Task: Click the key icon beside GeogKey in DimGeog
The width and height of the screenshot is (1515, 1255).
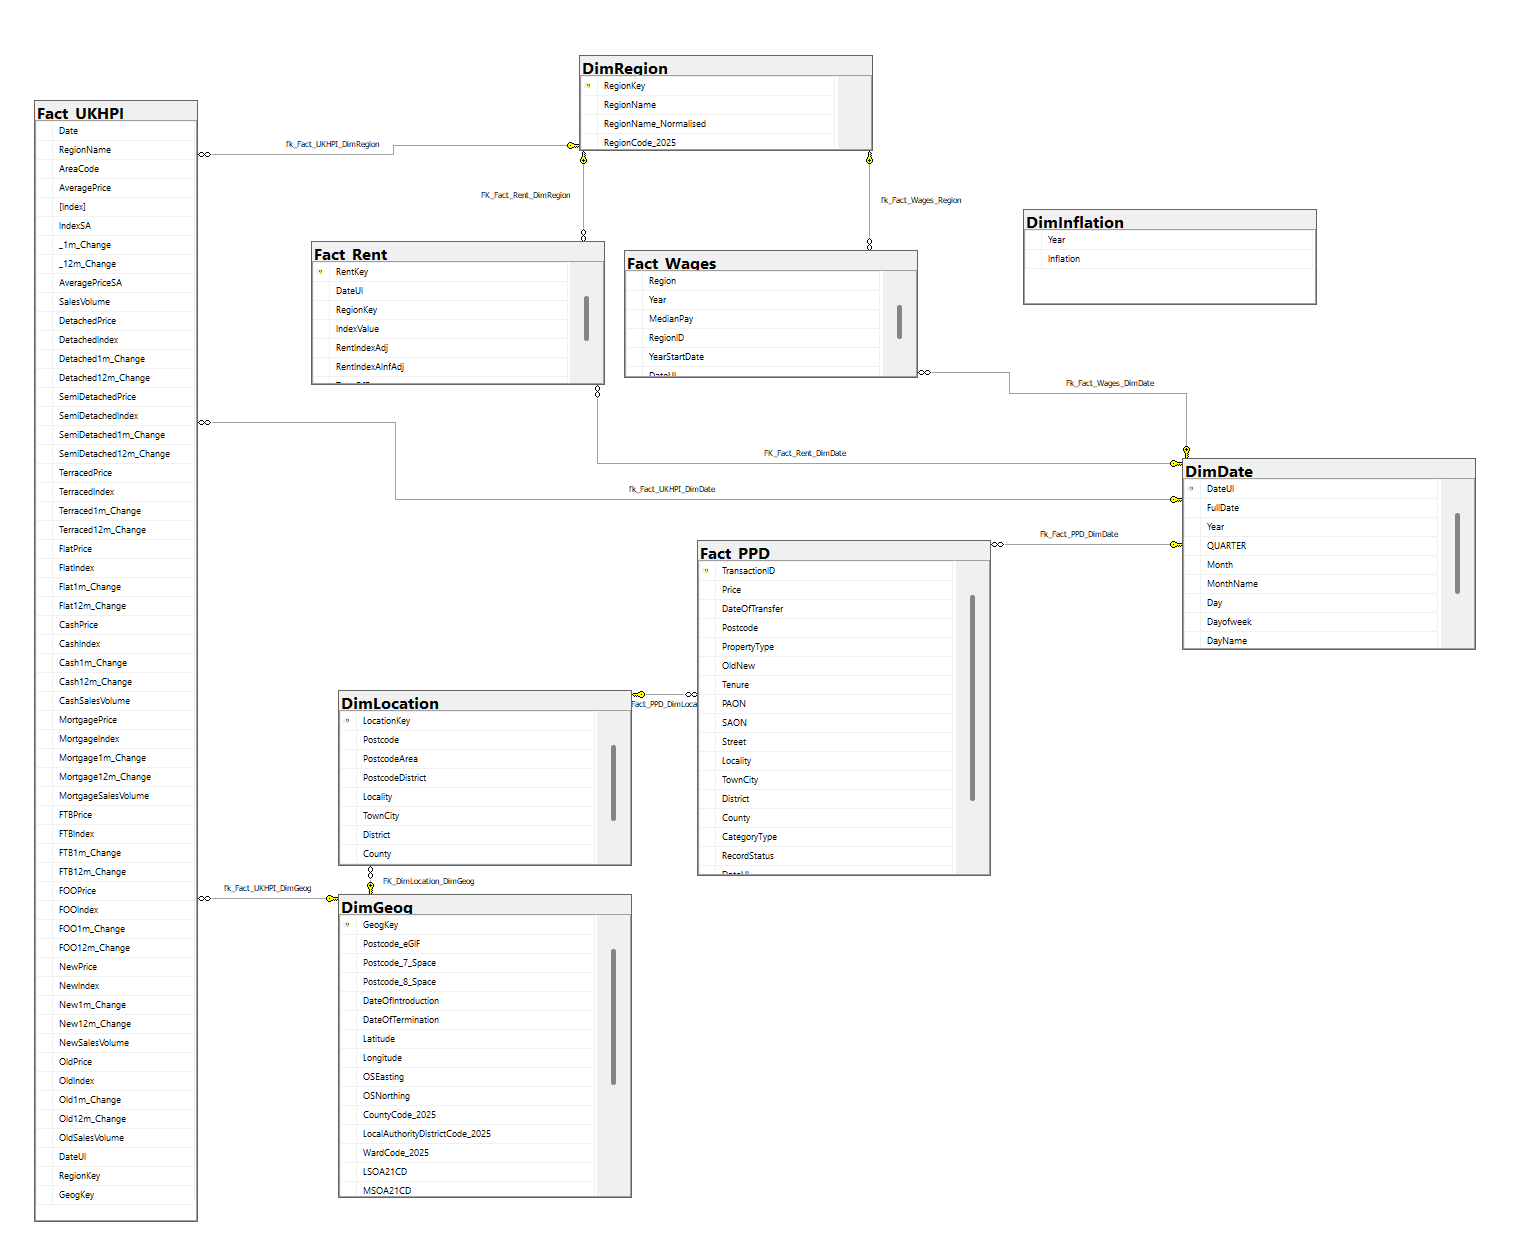Action: 347,925
